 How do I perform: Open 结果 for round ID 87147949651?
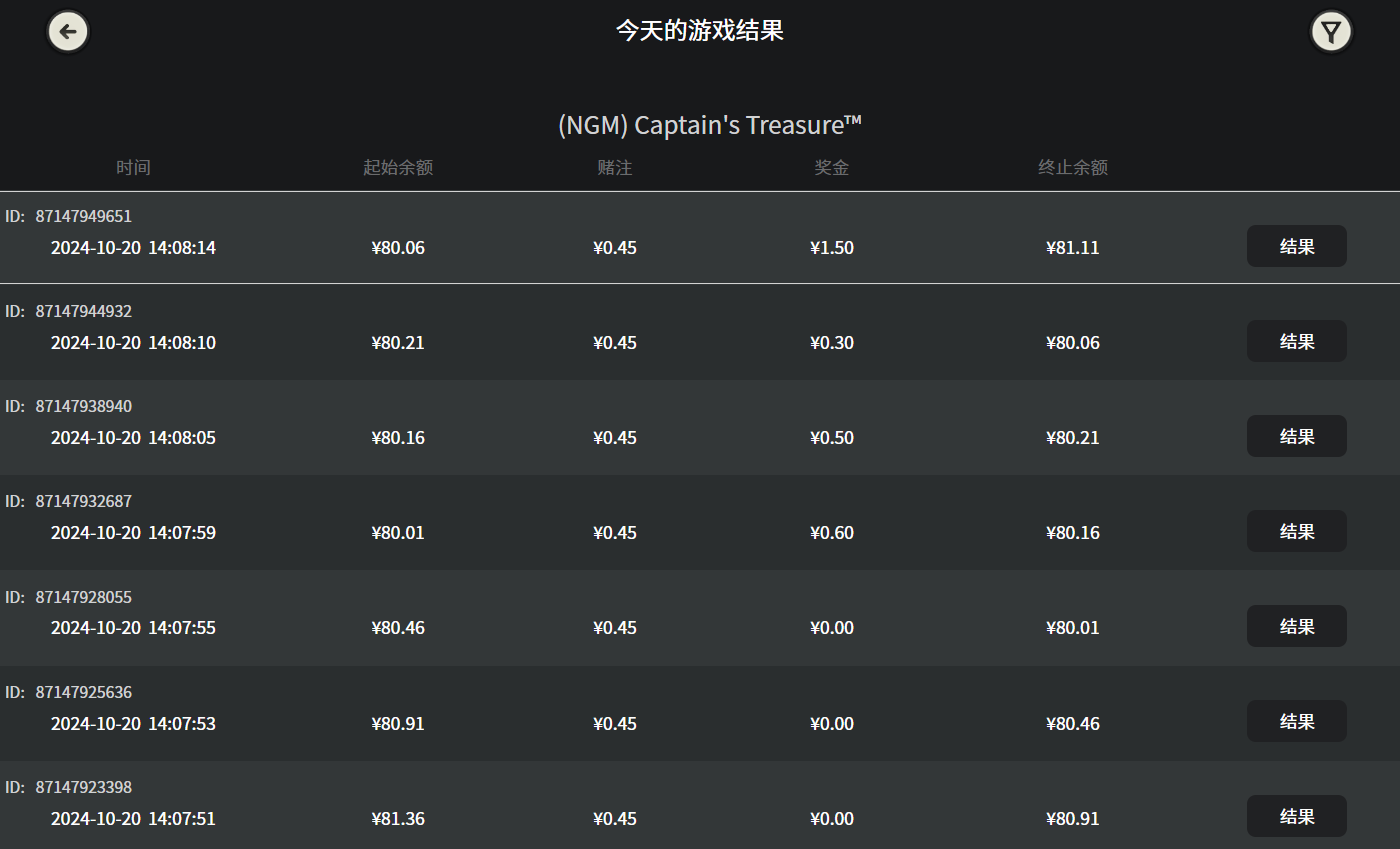[1296, 246]
